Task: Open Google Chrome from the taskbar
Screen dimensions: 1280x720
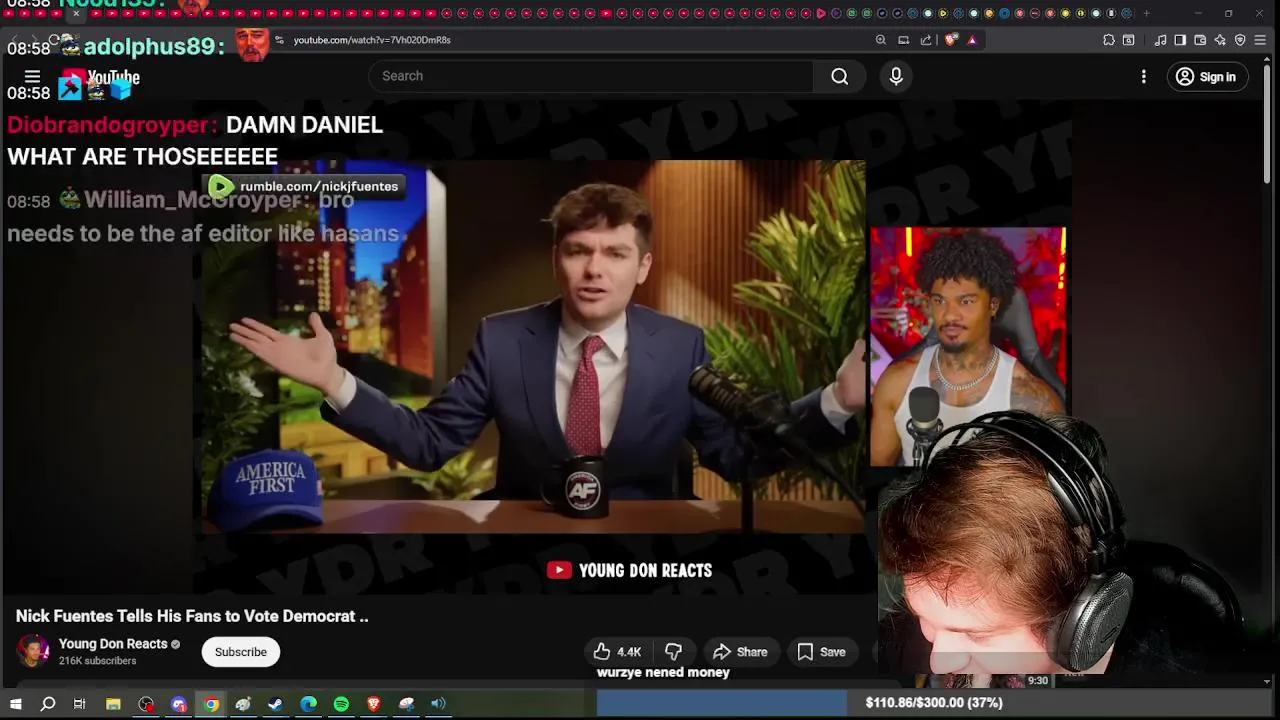Action: pyautogui.click(x=211, y=704)
